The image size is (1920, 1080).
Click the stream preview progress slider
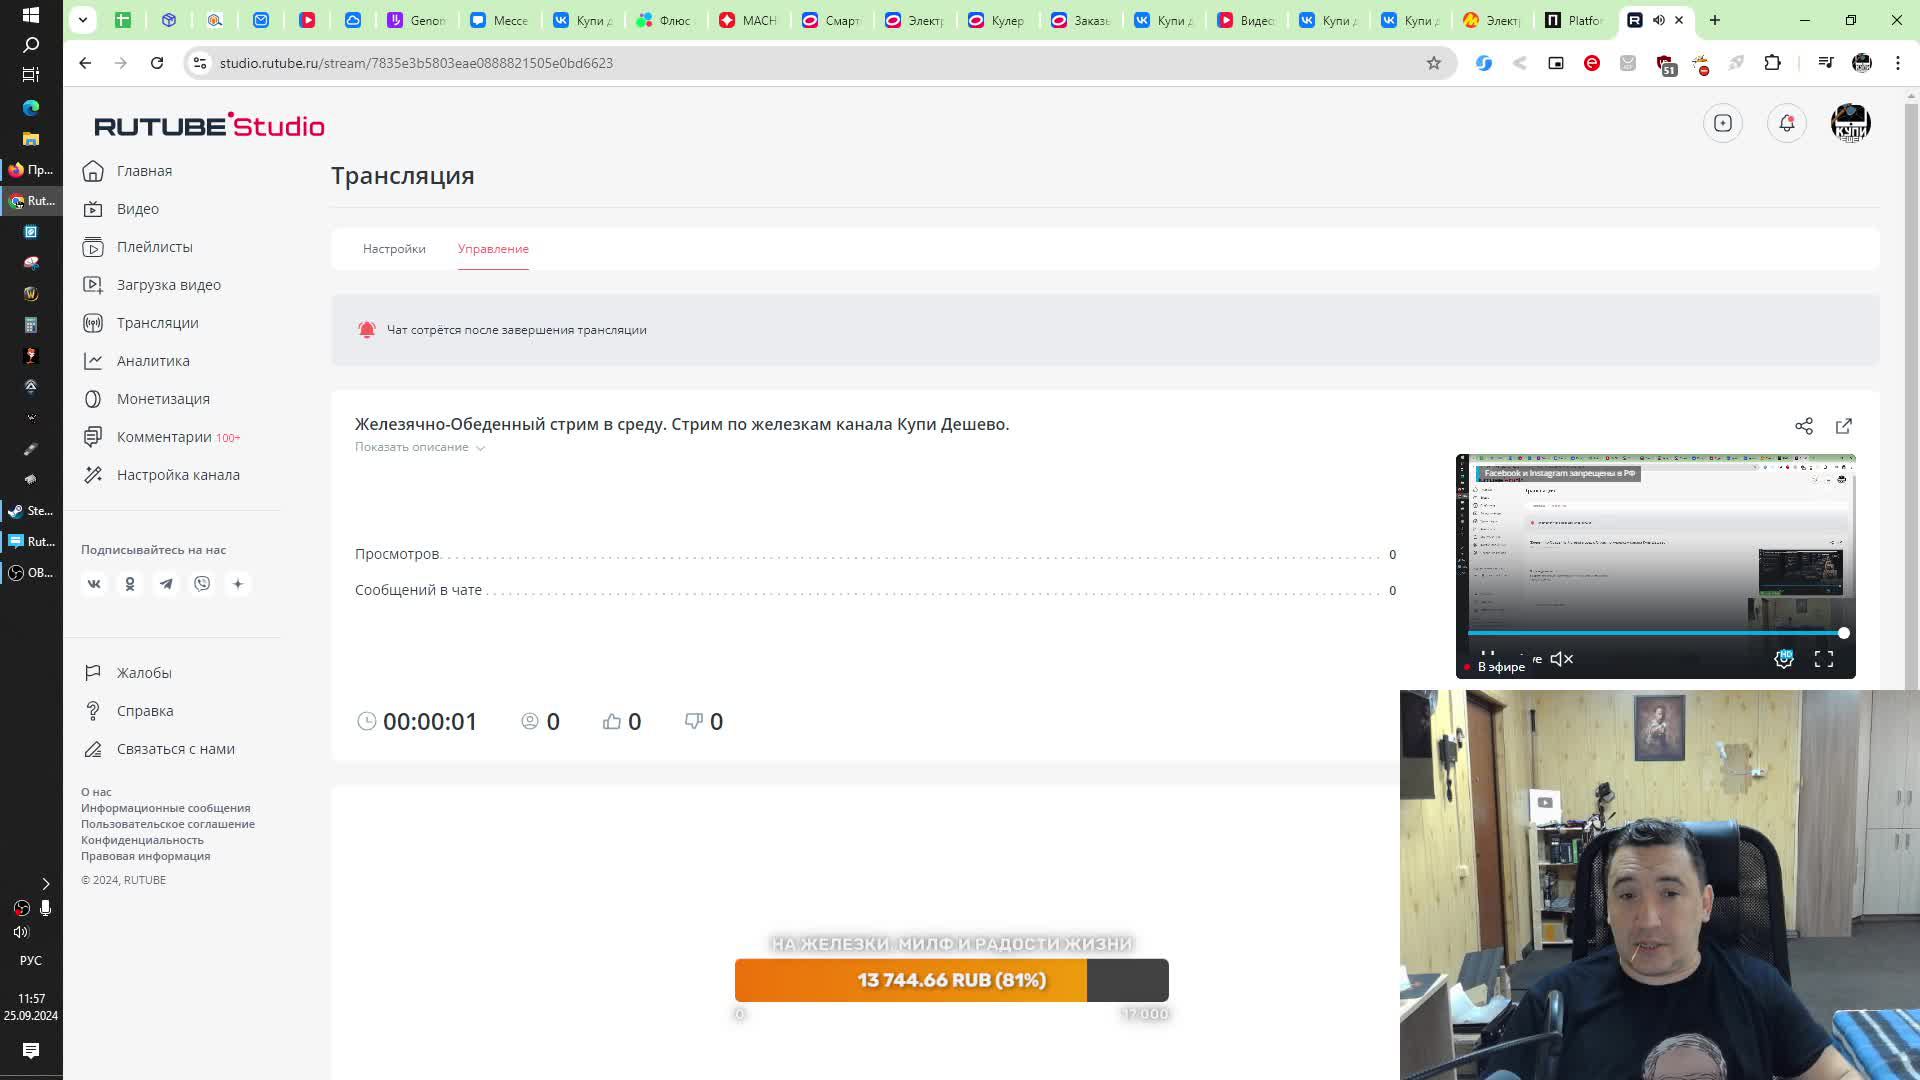click(x=1655, y=633)
